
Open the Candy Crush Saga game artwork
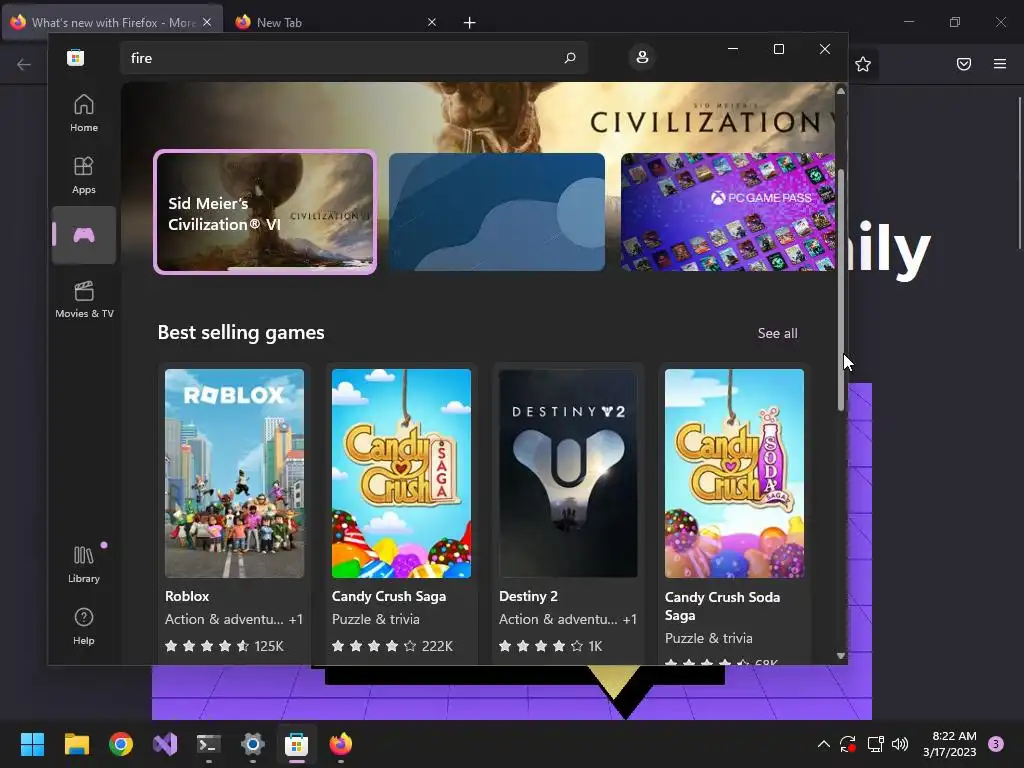[x=401, y=473]
